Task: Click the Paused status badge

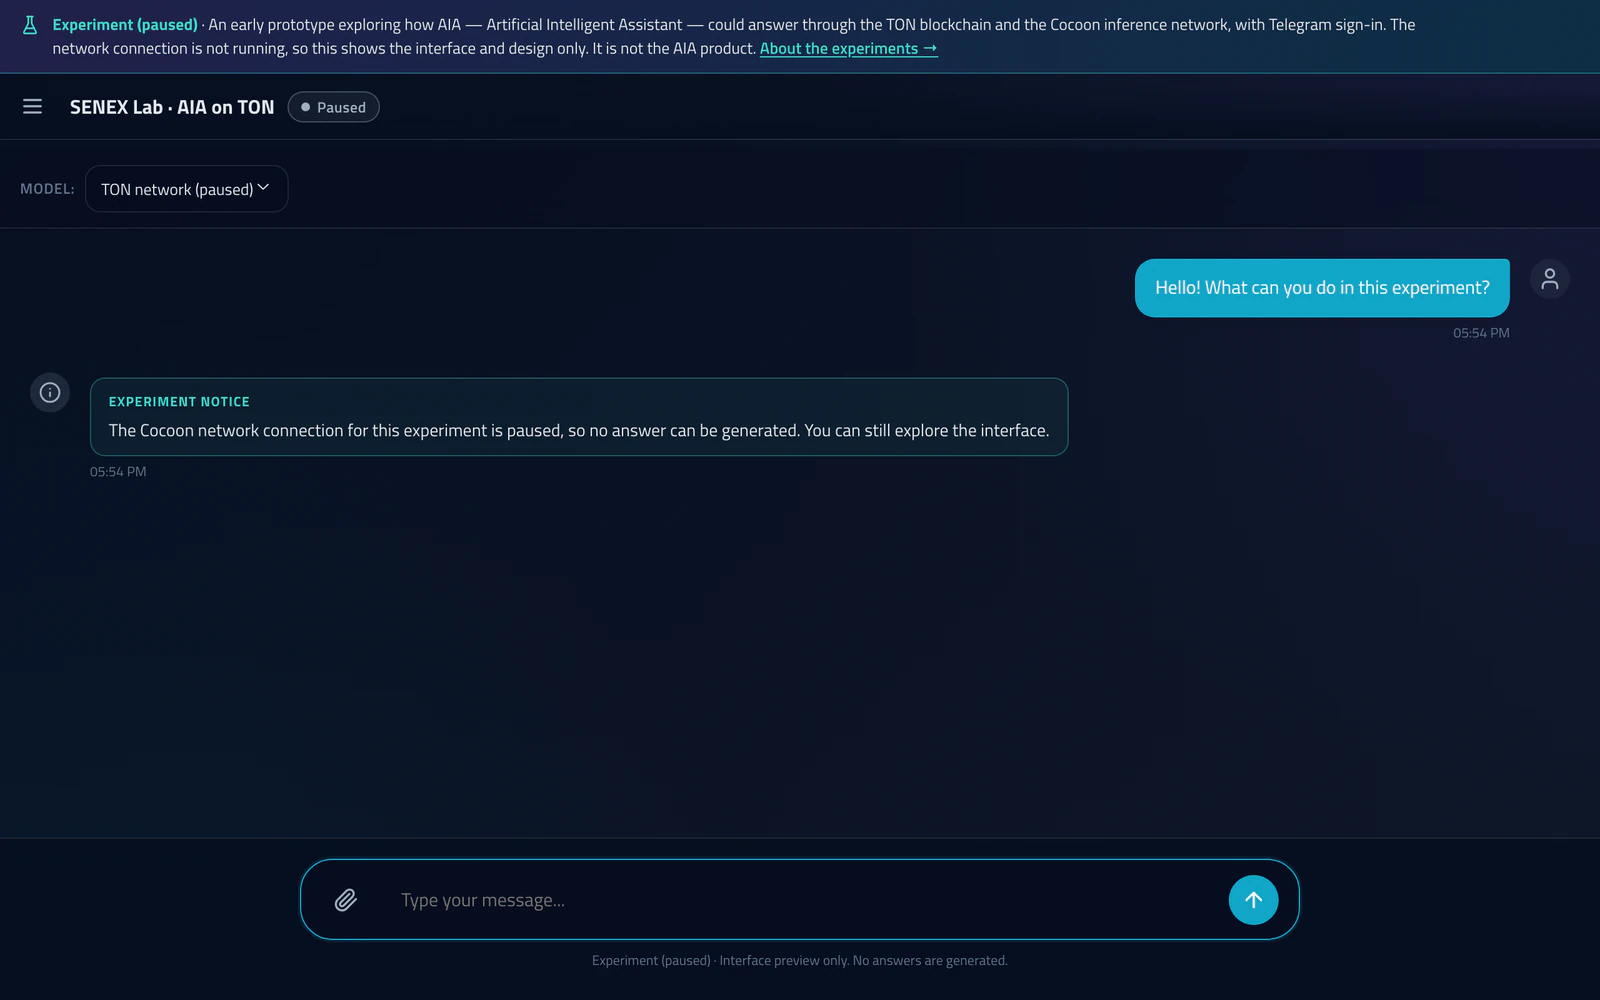Action: click(333, 107)
